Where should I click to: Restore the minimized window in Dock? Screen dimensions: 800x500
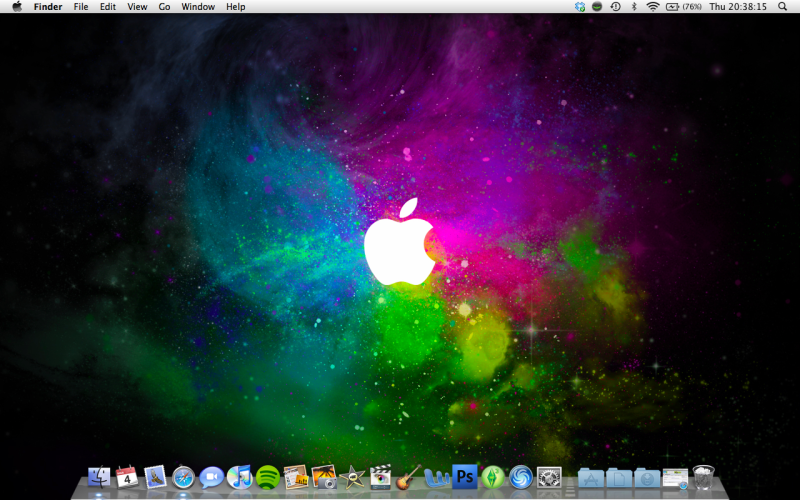[x=675, y=479]
